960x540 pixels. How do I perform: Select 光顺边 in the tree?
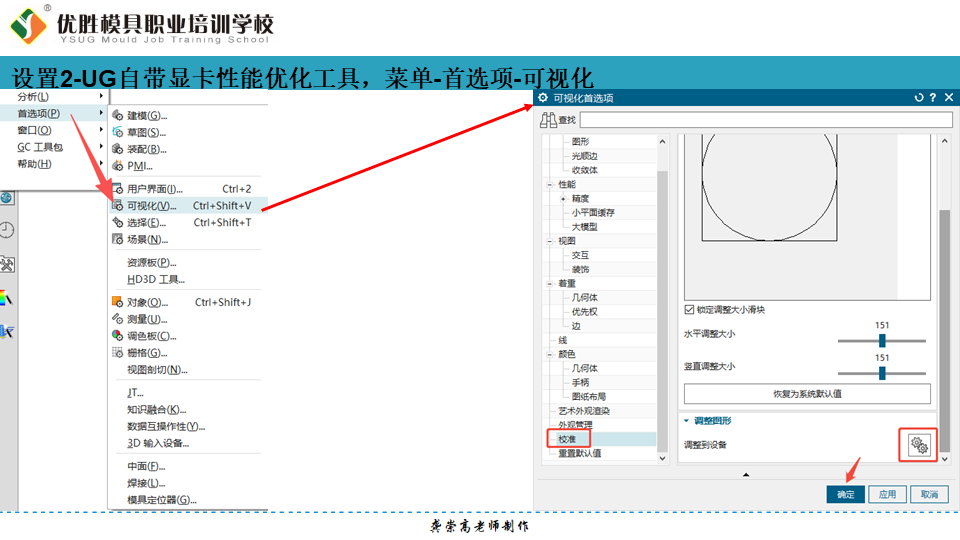point(584,156)
